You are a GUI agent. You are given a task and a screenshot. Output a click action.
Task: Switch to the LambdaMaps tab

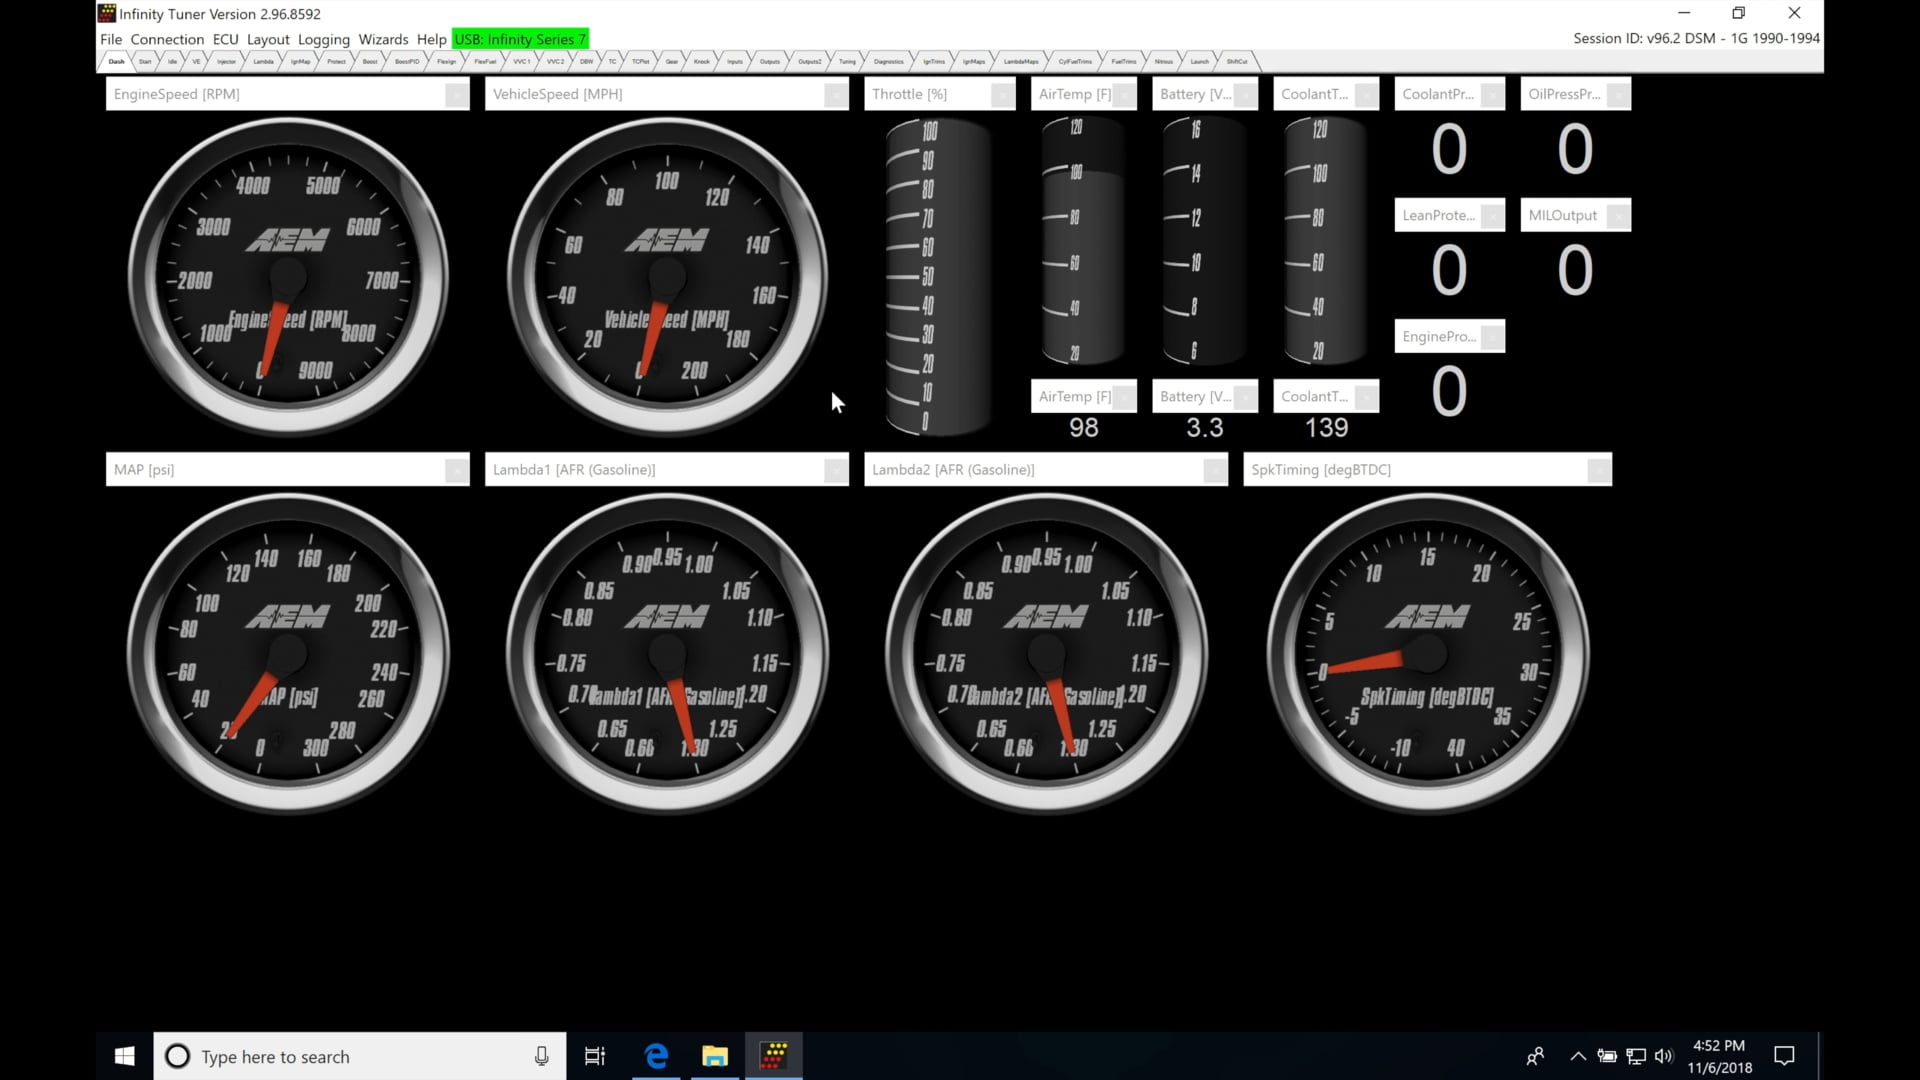[x=1019, y=61]
